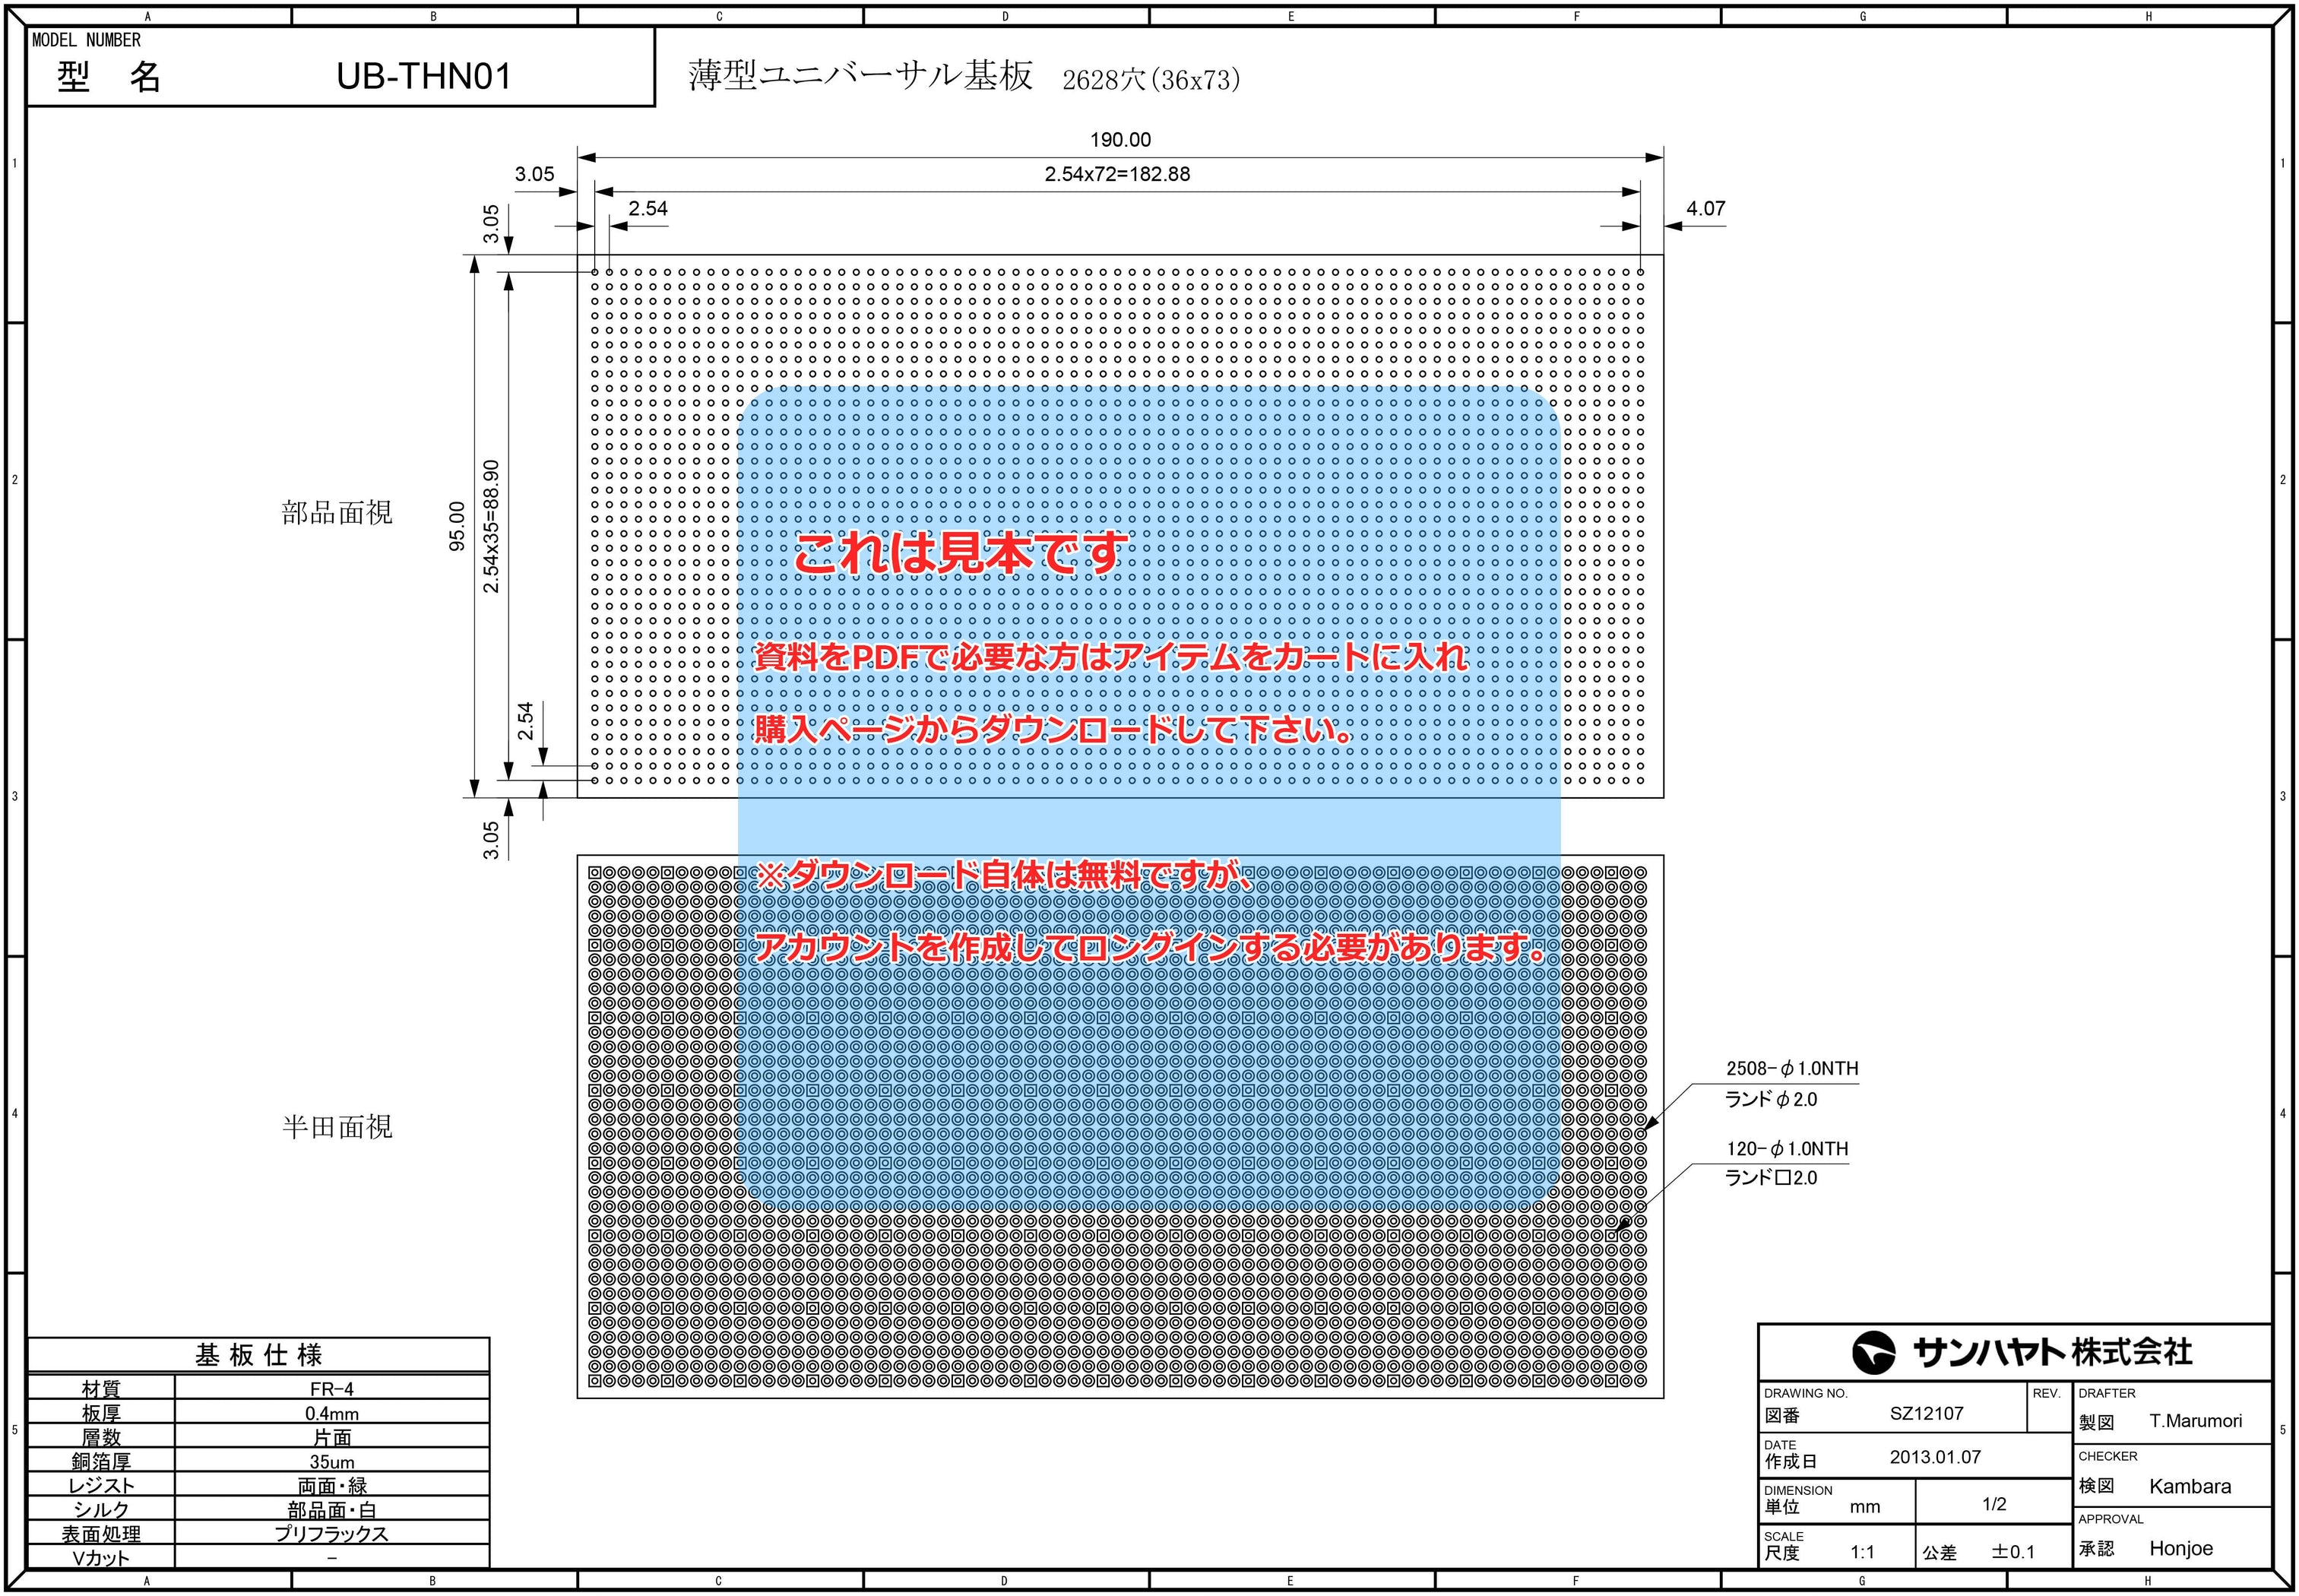Click the ±0.1 tolerance value
The image size is (2299, 1596).
(2013, 1552)
